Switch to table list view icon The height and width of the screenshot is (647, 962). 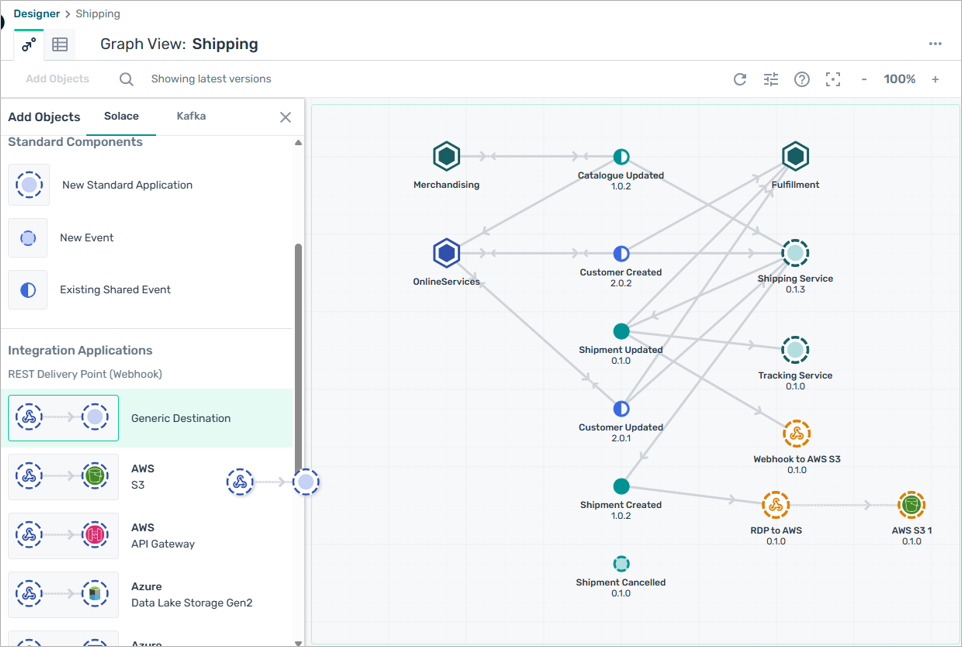pyautogui.click(x=60, y=44)
